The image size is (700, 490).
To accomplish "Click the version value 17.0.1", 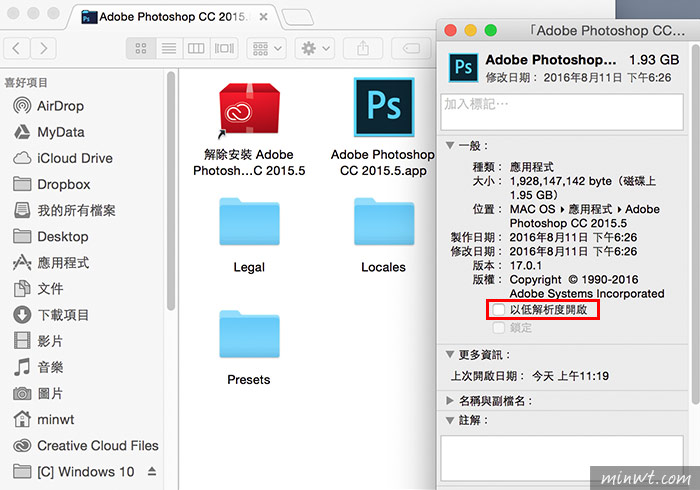I will 526,266.
